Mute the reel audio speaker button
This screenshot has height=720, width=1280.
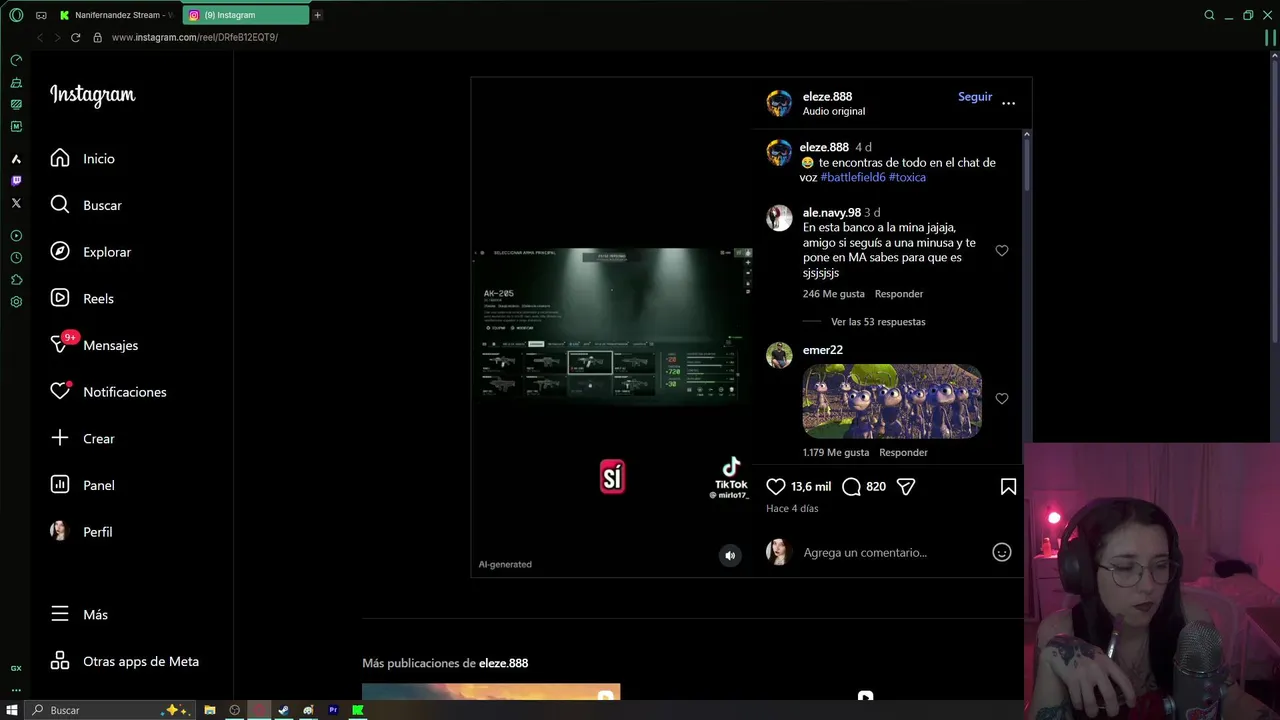point(730,556)
